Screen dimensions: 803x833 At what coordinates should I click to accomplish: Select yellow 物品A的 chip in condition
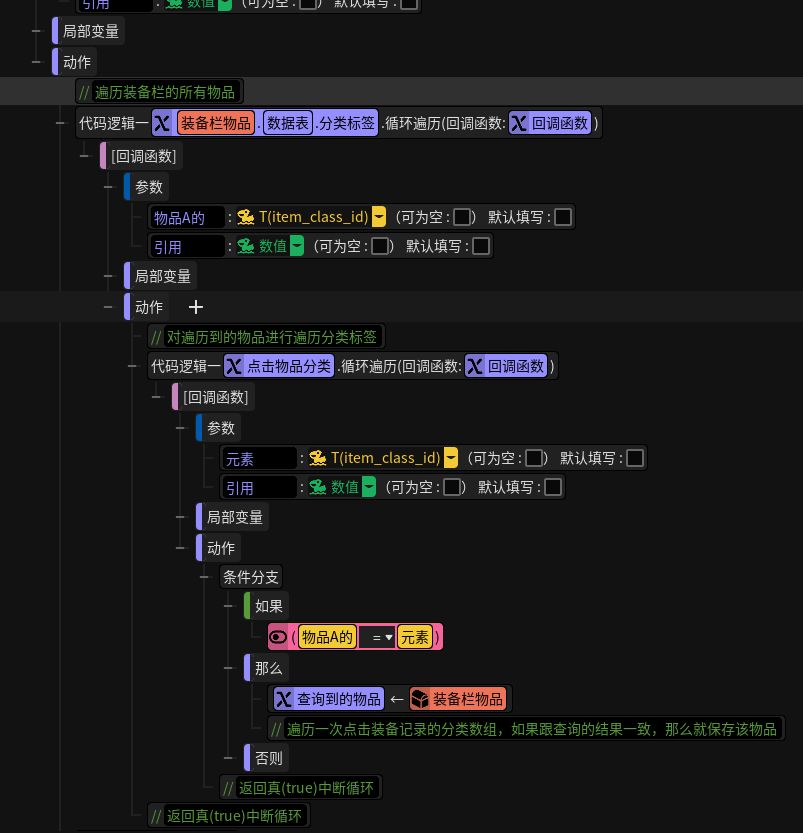327,637
